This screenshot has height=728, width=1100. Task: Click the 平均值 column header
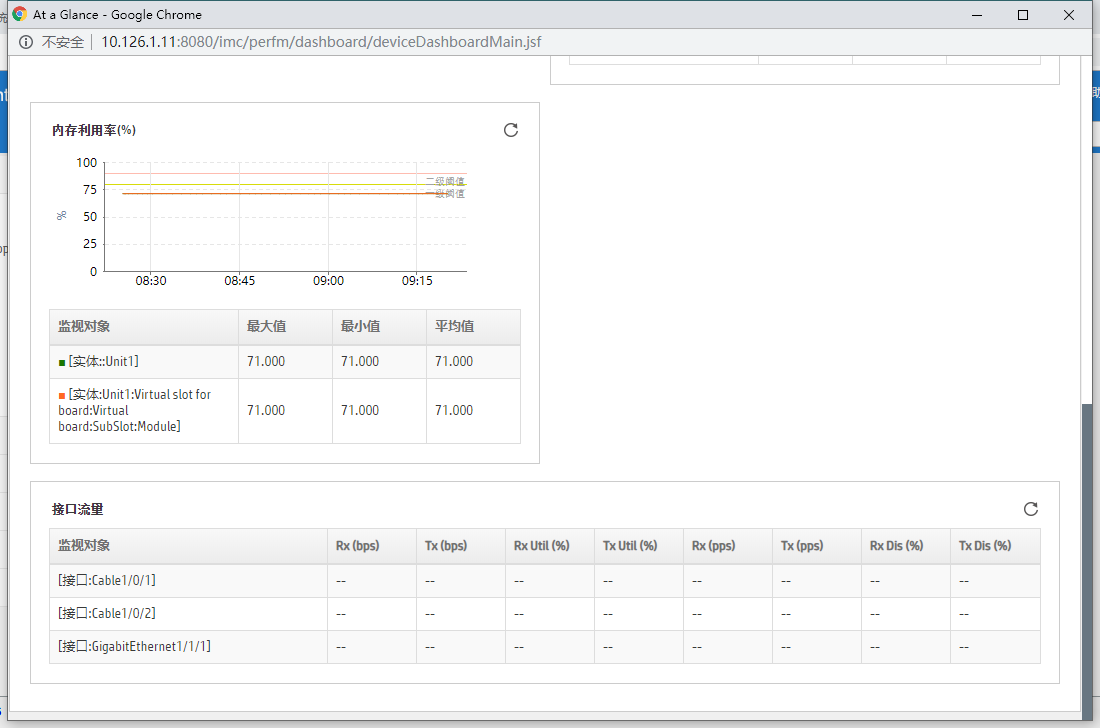point(454,327)
